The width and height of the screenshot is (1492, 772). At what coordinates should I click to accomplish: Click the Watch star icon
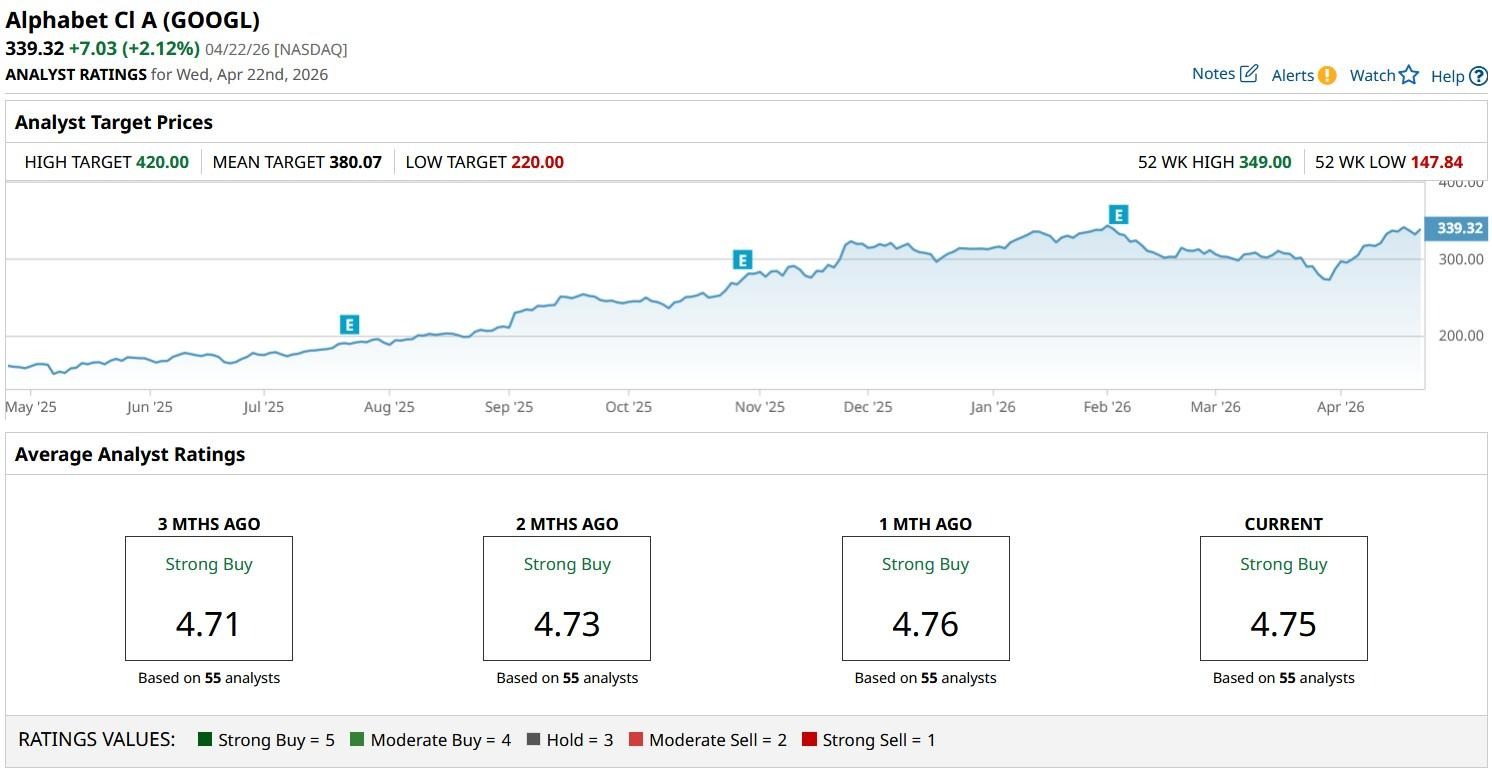(x=1409, y=75)
